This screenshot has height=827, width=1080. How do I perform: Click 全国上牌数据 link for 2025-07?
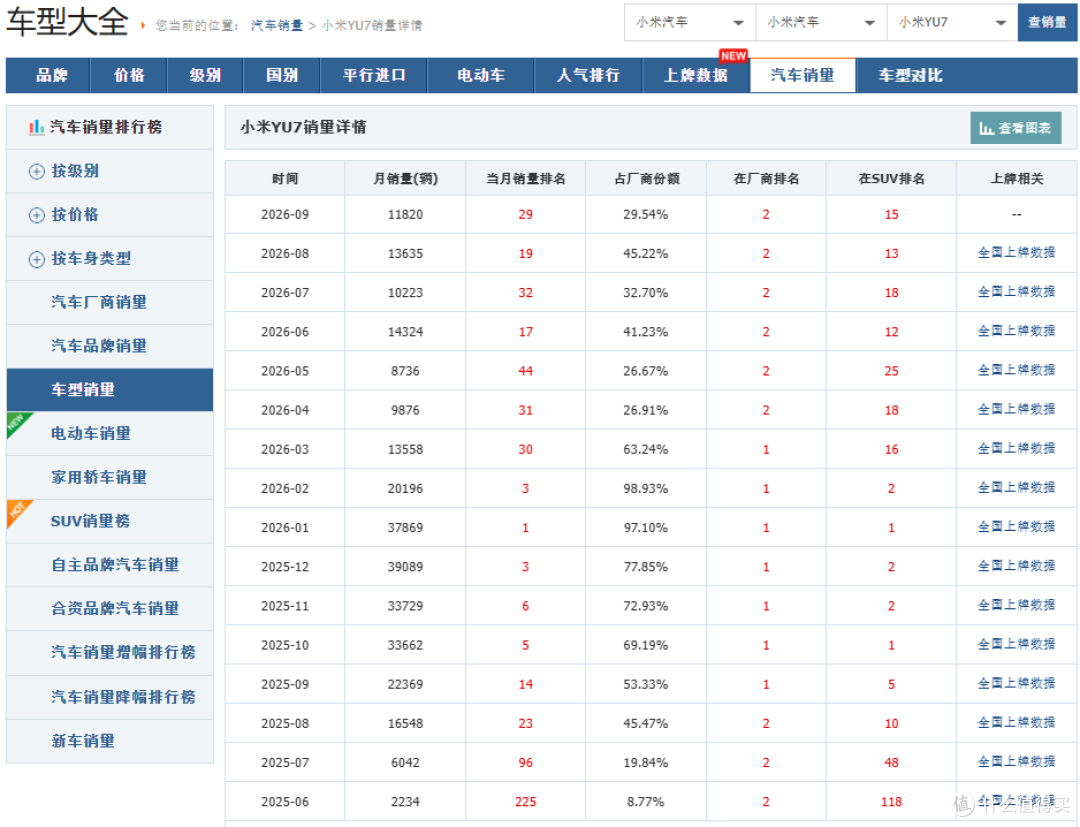click(x=1017, y=762)
